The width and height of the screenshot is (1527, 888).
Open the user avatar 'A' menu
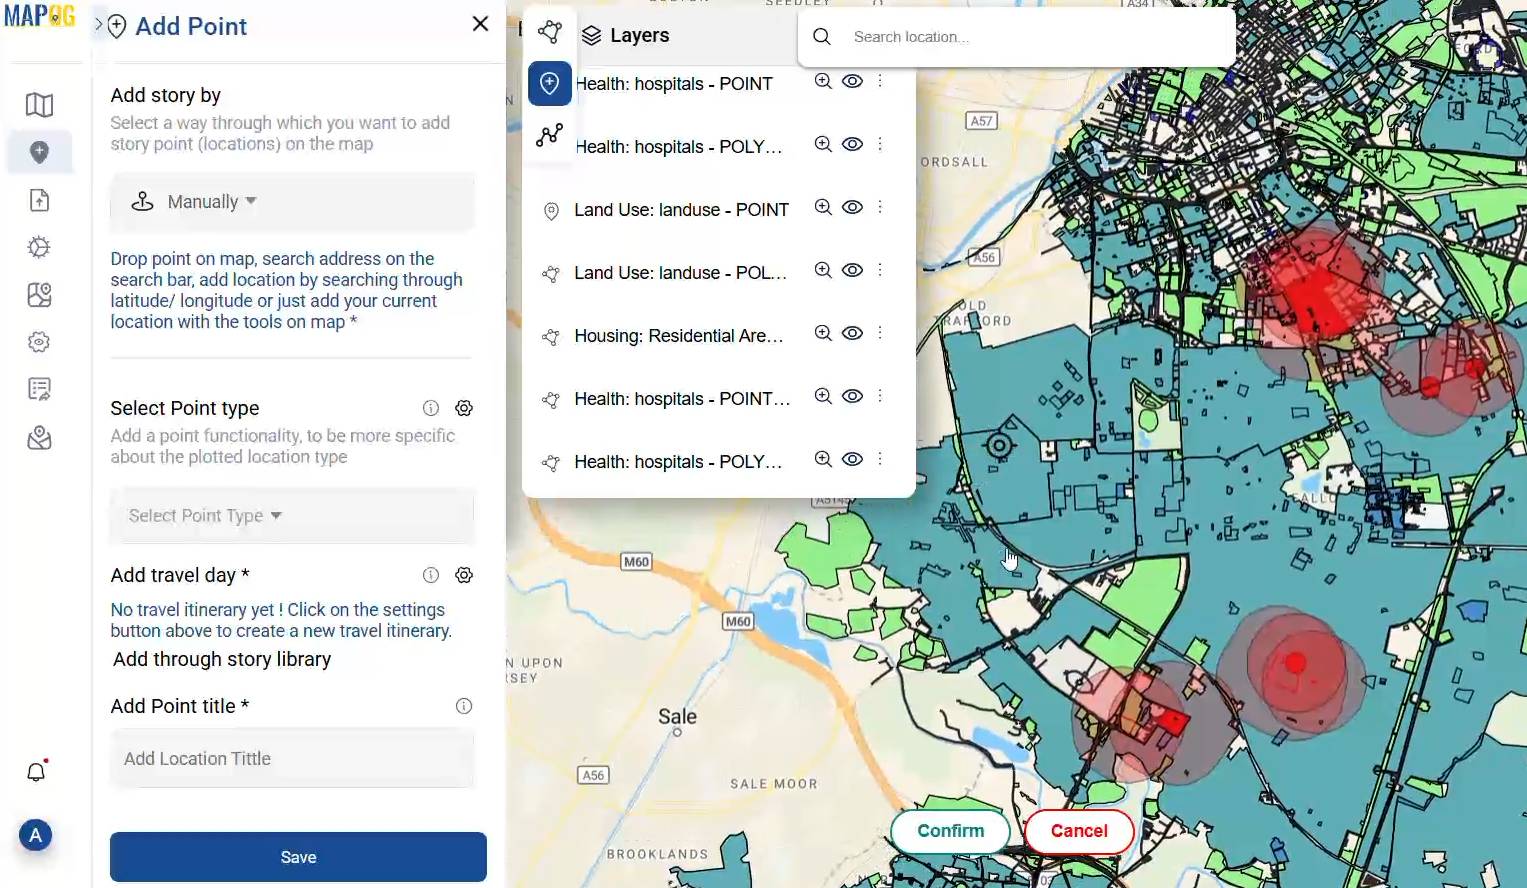35,835
